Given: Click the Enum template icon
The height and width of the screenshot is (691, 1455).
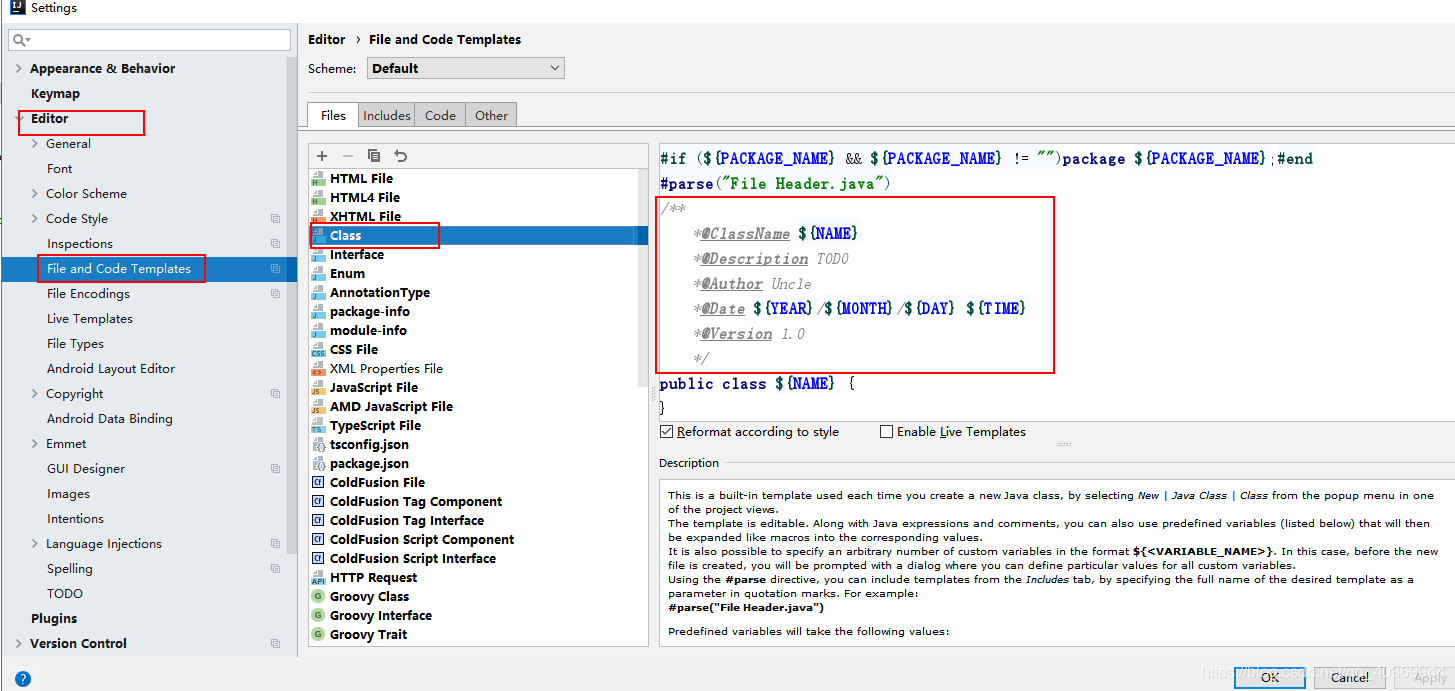Looking at the screenshot, I should [318, 274].
